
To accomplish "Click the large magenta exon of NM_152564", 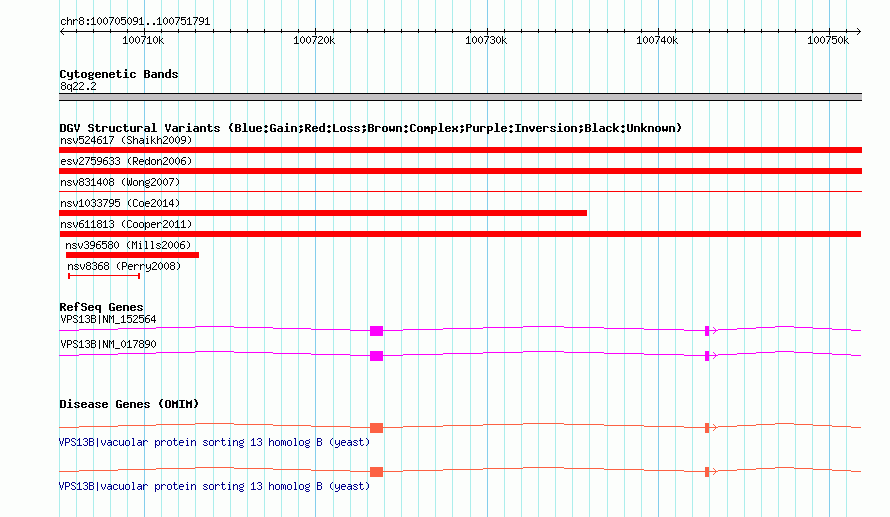I will (376, 331).
